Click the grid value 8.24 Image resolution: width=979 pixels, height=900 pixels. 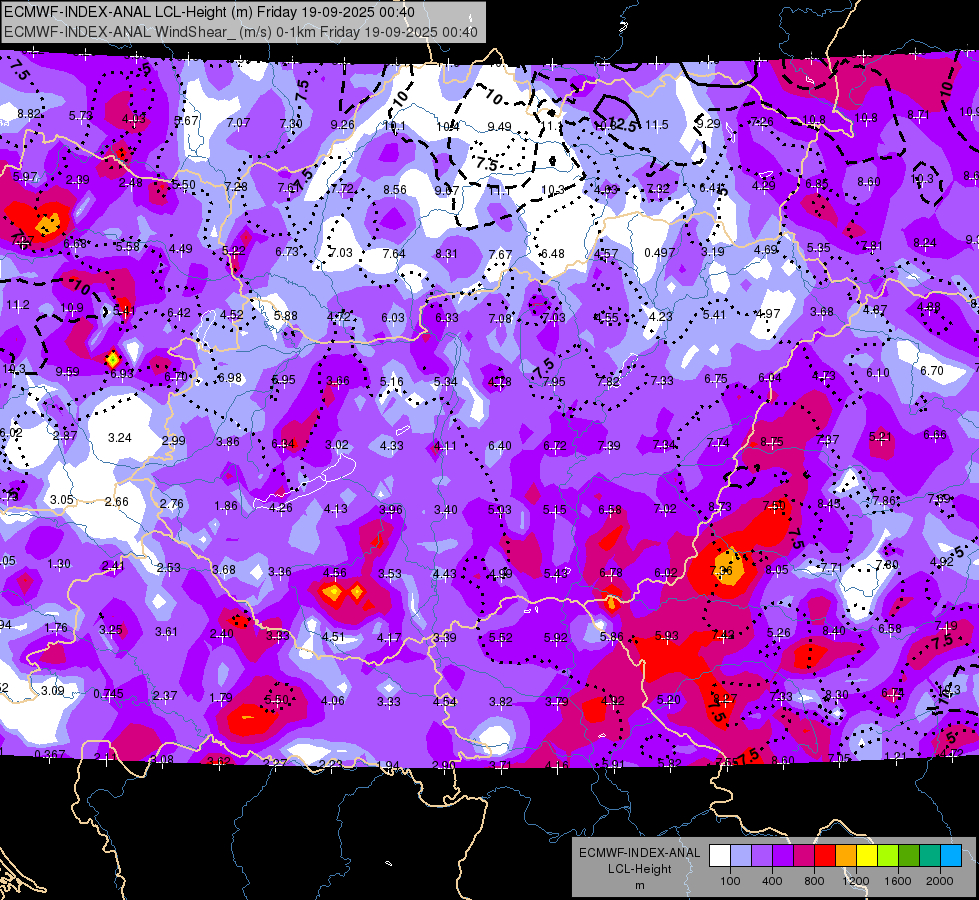click(925, 243)
